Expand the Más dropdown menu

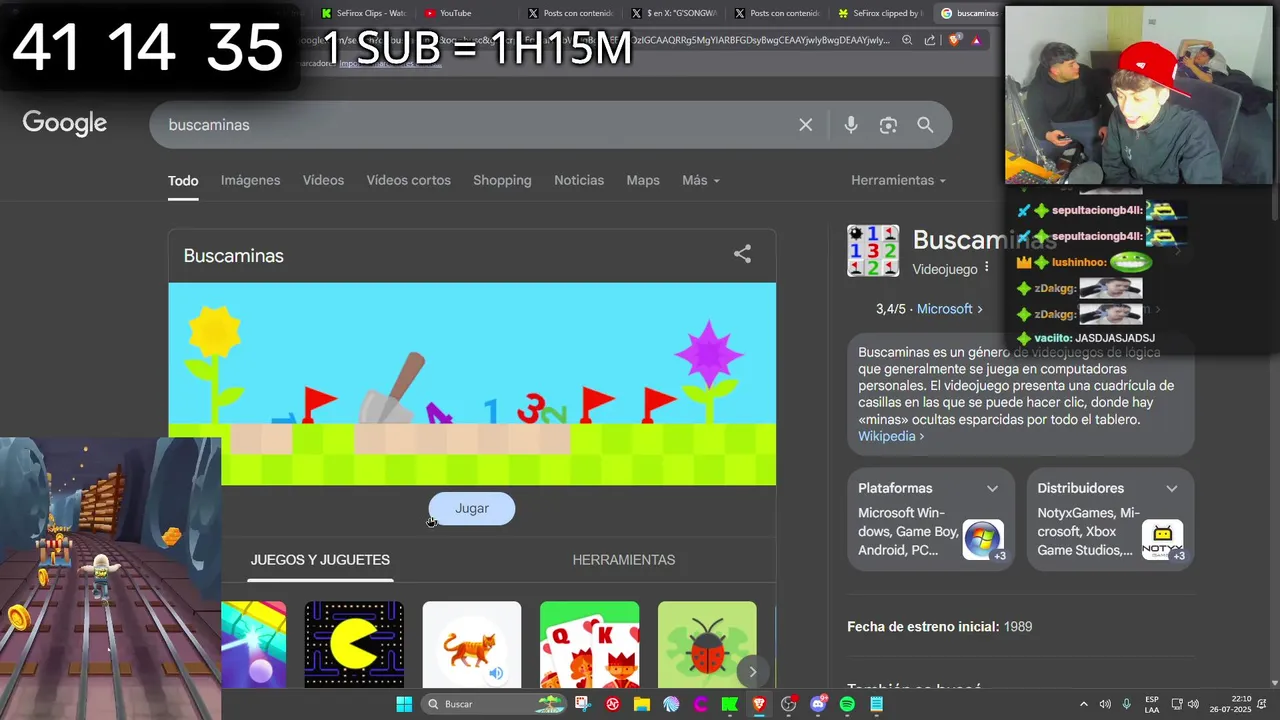click(700, 180)
